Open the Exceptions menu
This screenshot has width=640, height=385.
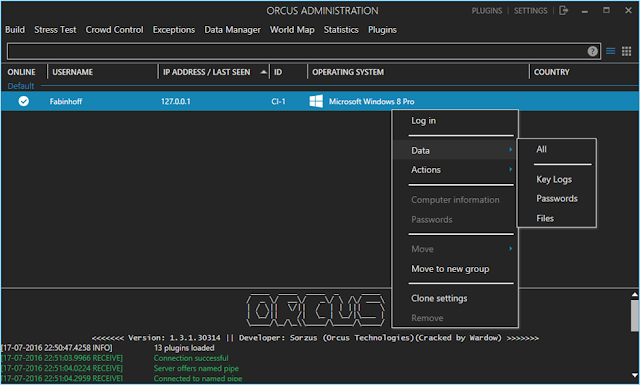pyautogui.click(x=174, y=30)
